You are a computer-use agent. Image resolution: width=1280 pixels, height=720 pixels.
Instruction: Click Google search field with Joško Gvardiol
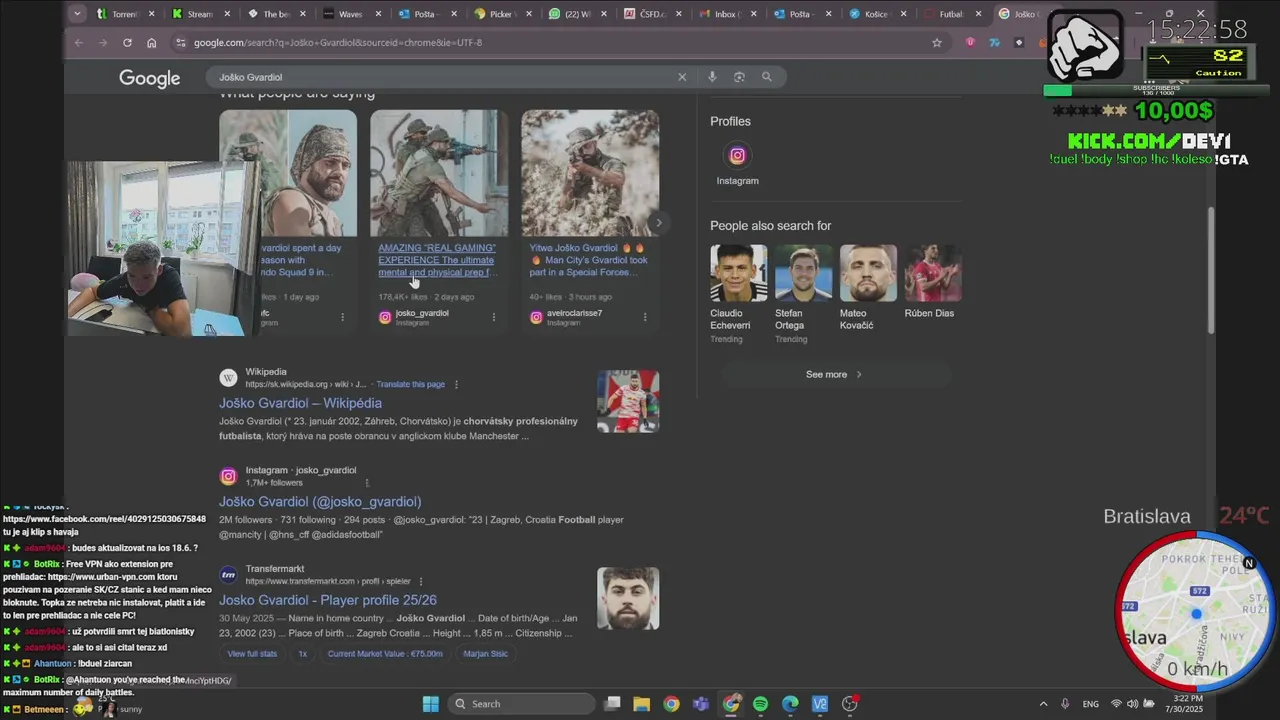click(440, 77)
